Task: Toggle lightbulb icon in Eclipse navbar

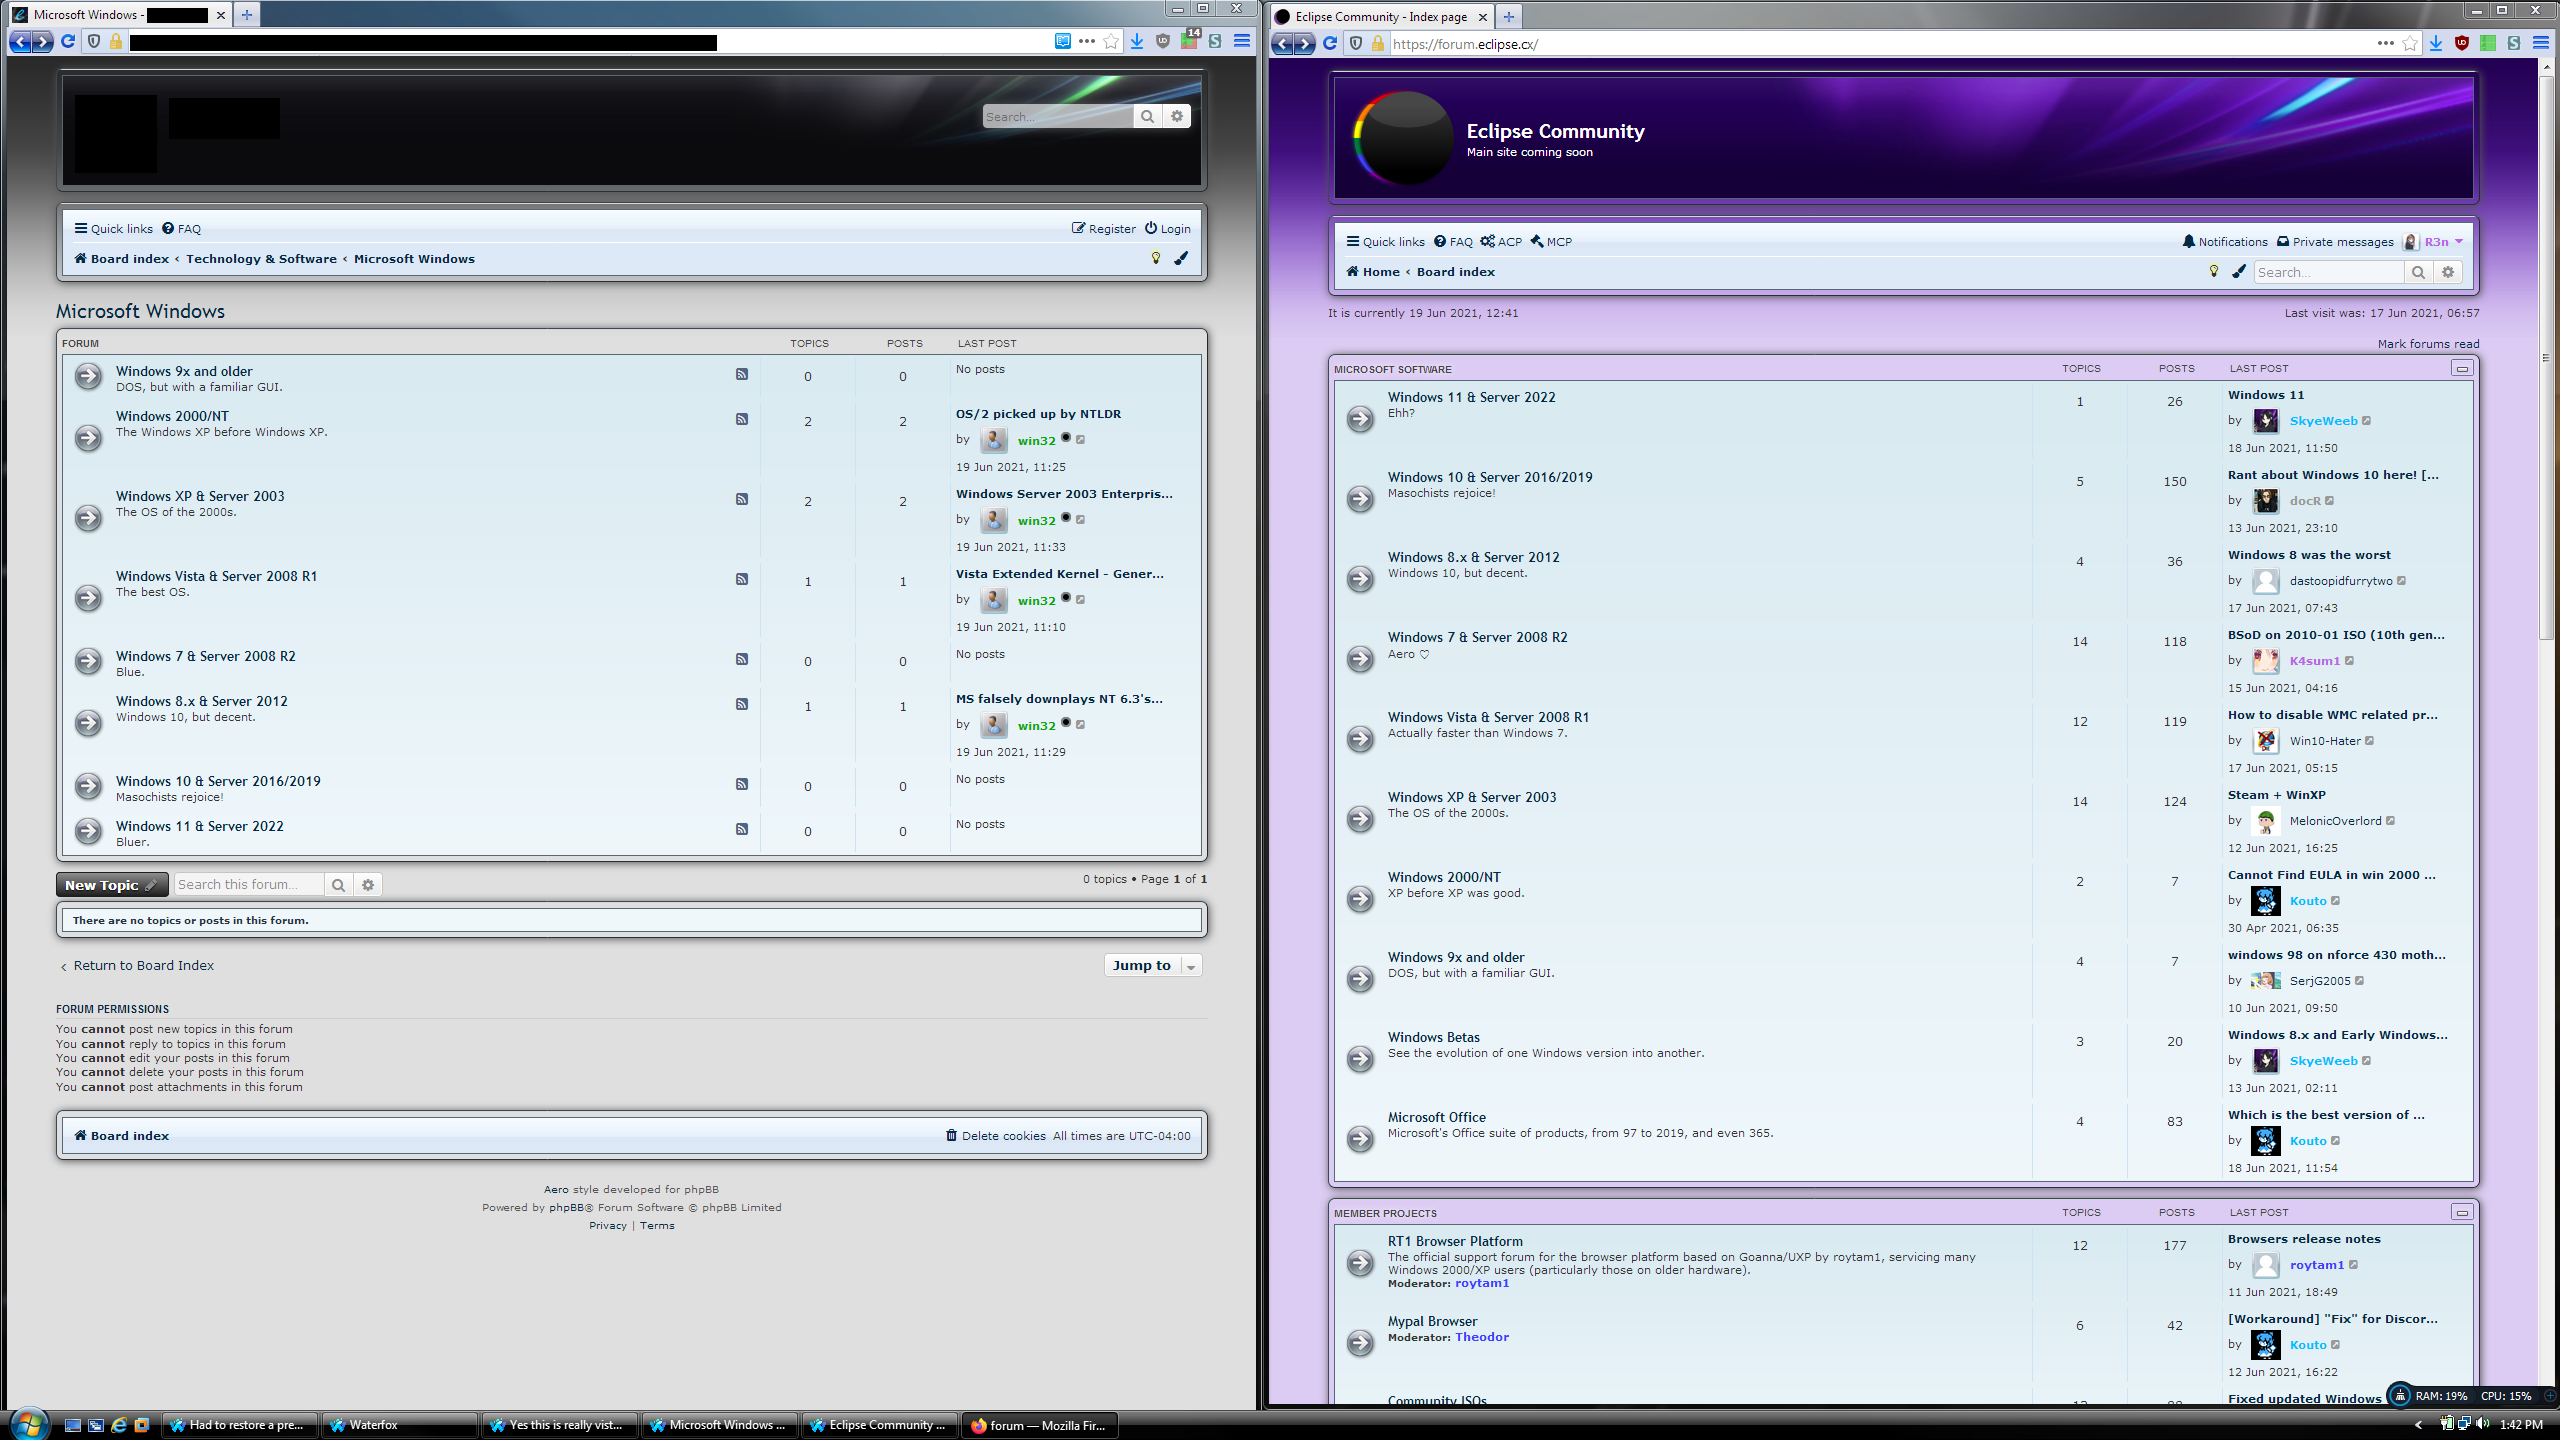Action: [x=2214, y=271]
